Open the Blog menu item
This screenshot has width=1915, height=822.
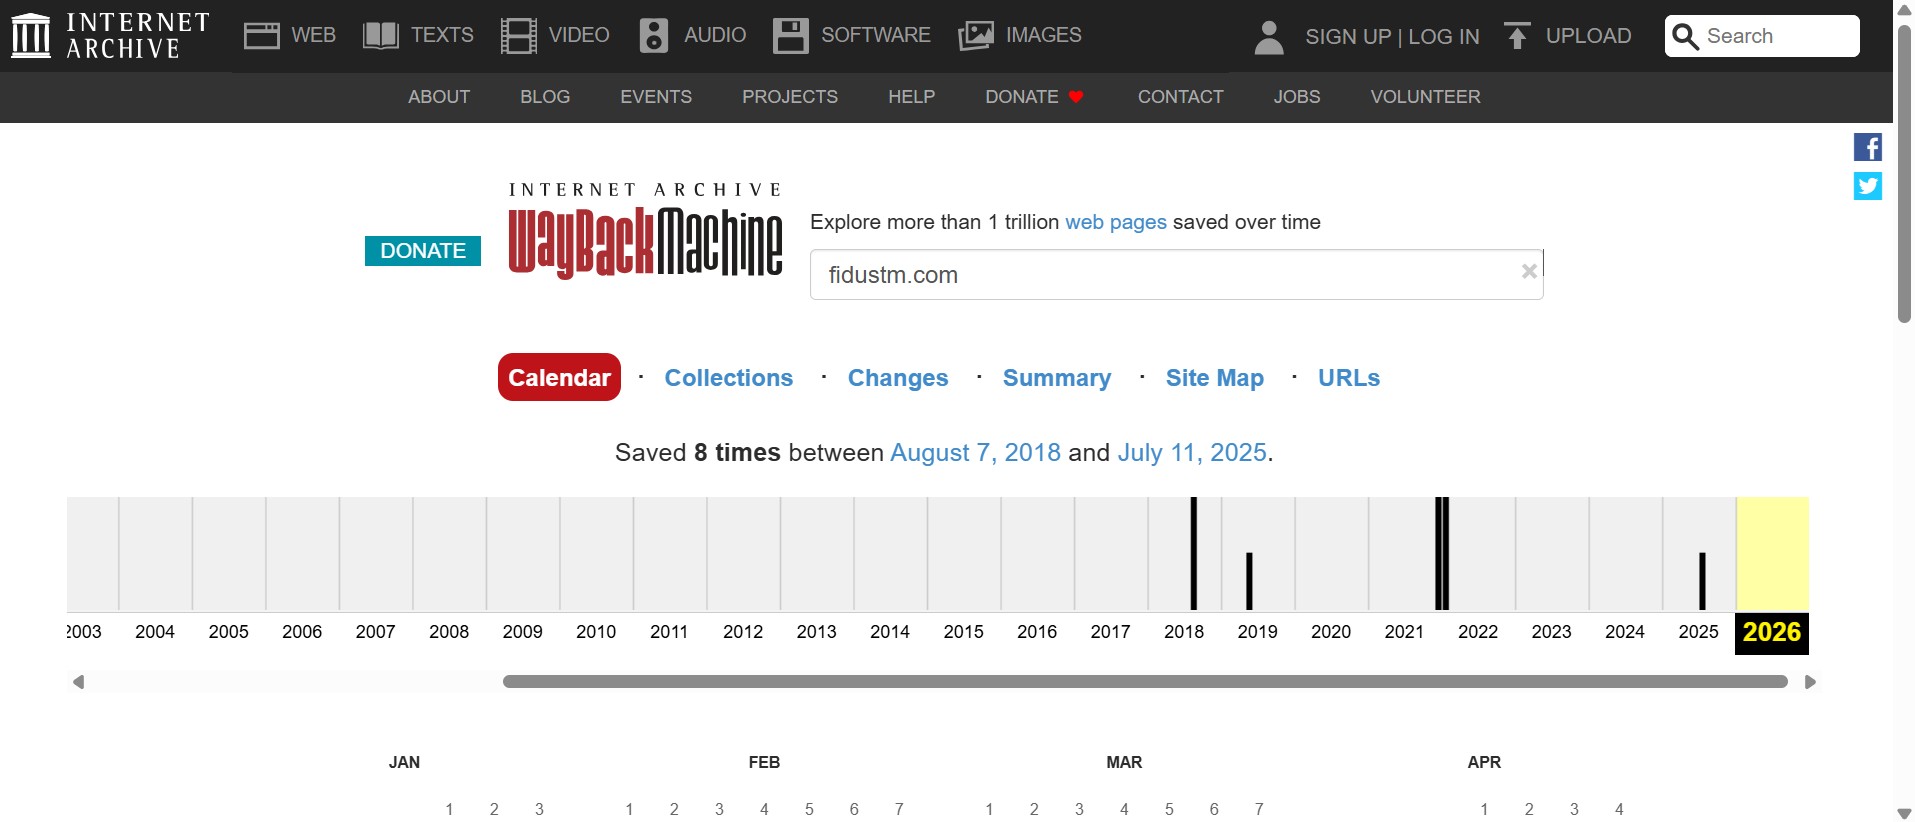(545, 97)
